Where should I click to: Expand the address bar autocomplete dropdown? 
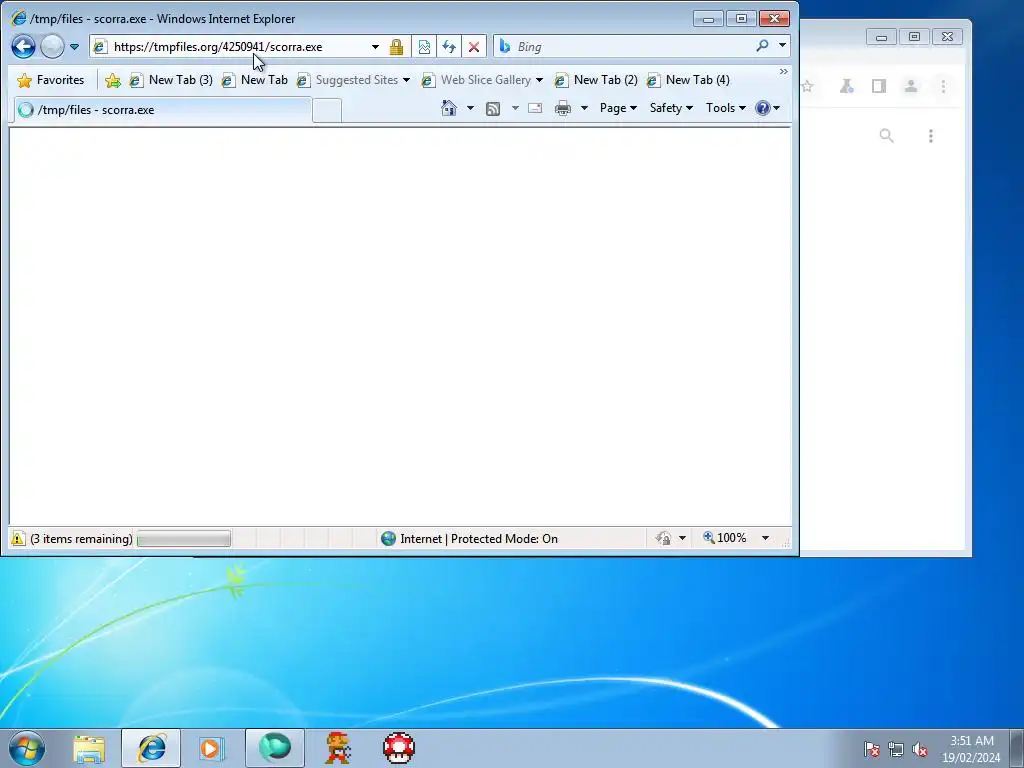click(376, 47)
